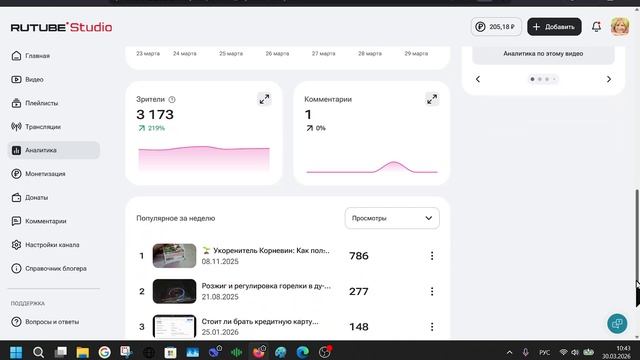This screenshot has width=640, height=360.
Task: Expand the Комментарии chart
Action: click(x=432, y=99)
